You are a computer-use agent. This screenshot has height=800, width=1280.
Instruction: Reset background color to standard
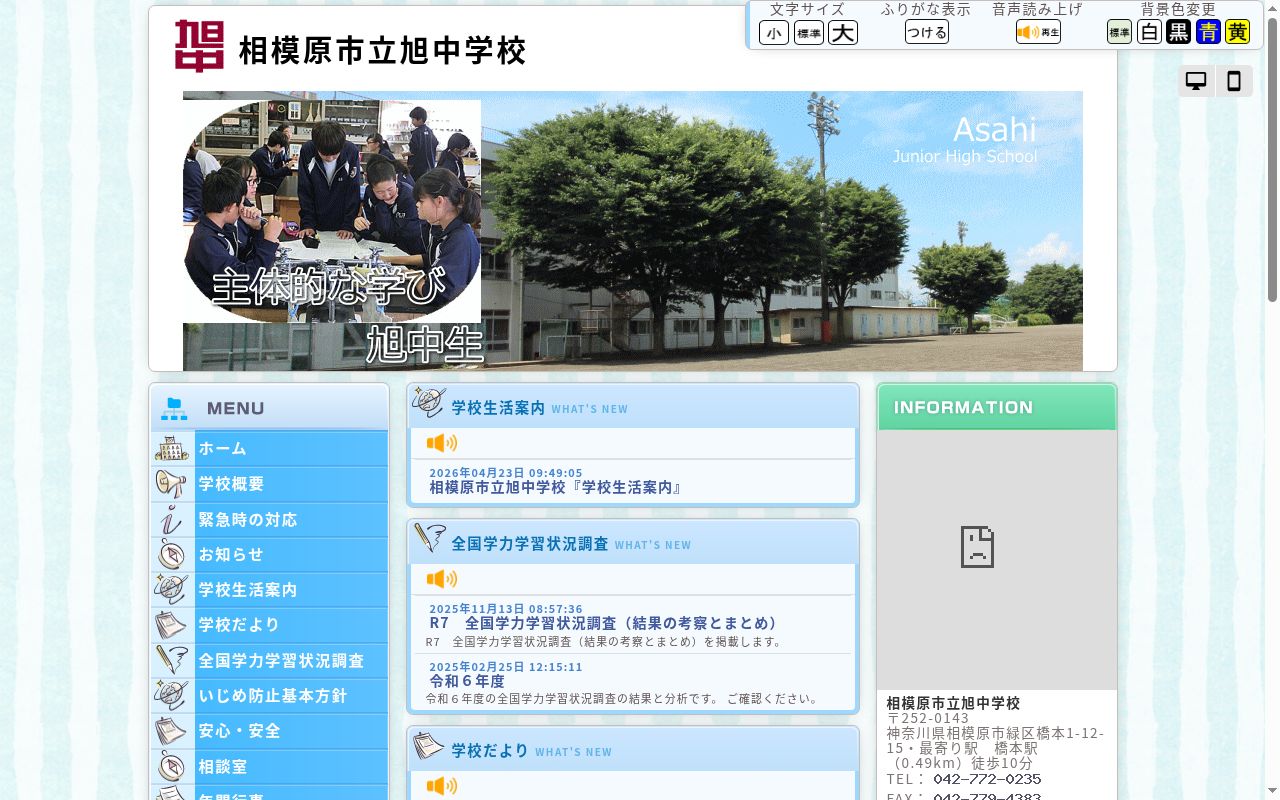click(1119, 32)
